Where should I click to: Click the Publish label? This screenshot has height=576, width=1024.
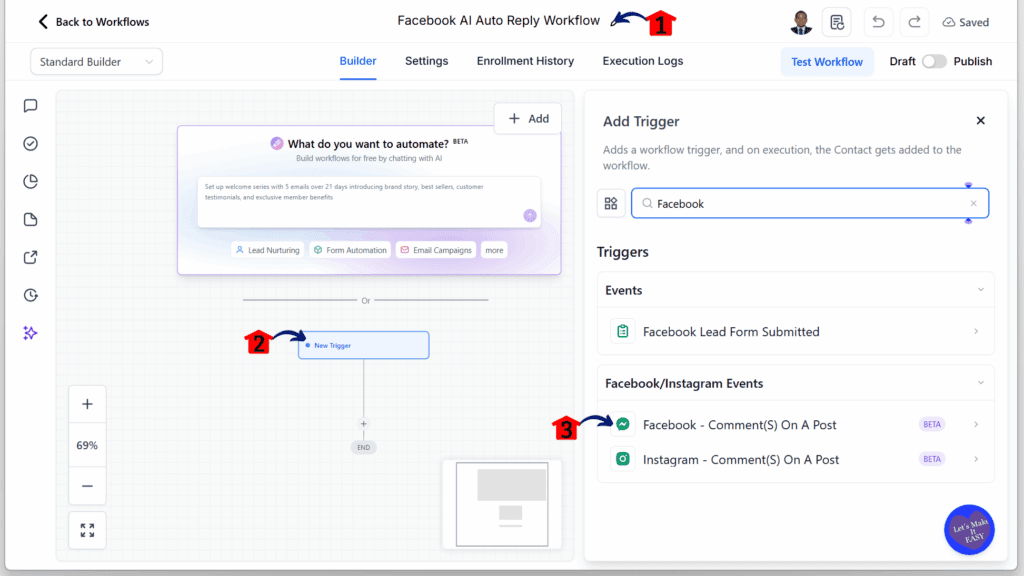[x=972, y=61]
